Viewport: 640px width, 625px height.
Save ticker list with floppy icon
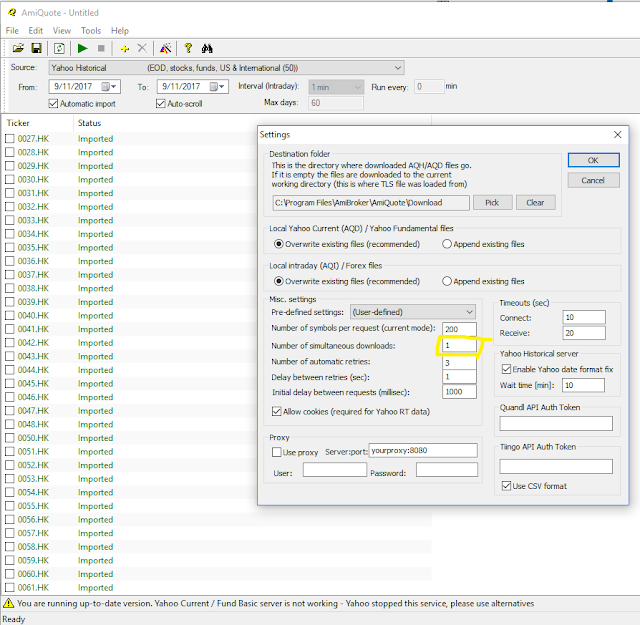pyautogui.click(x=36, y=49)
